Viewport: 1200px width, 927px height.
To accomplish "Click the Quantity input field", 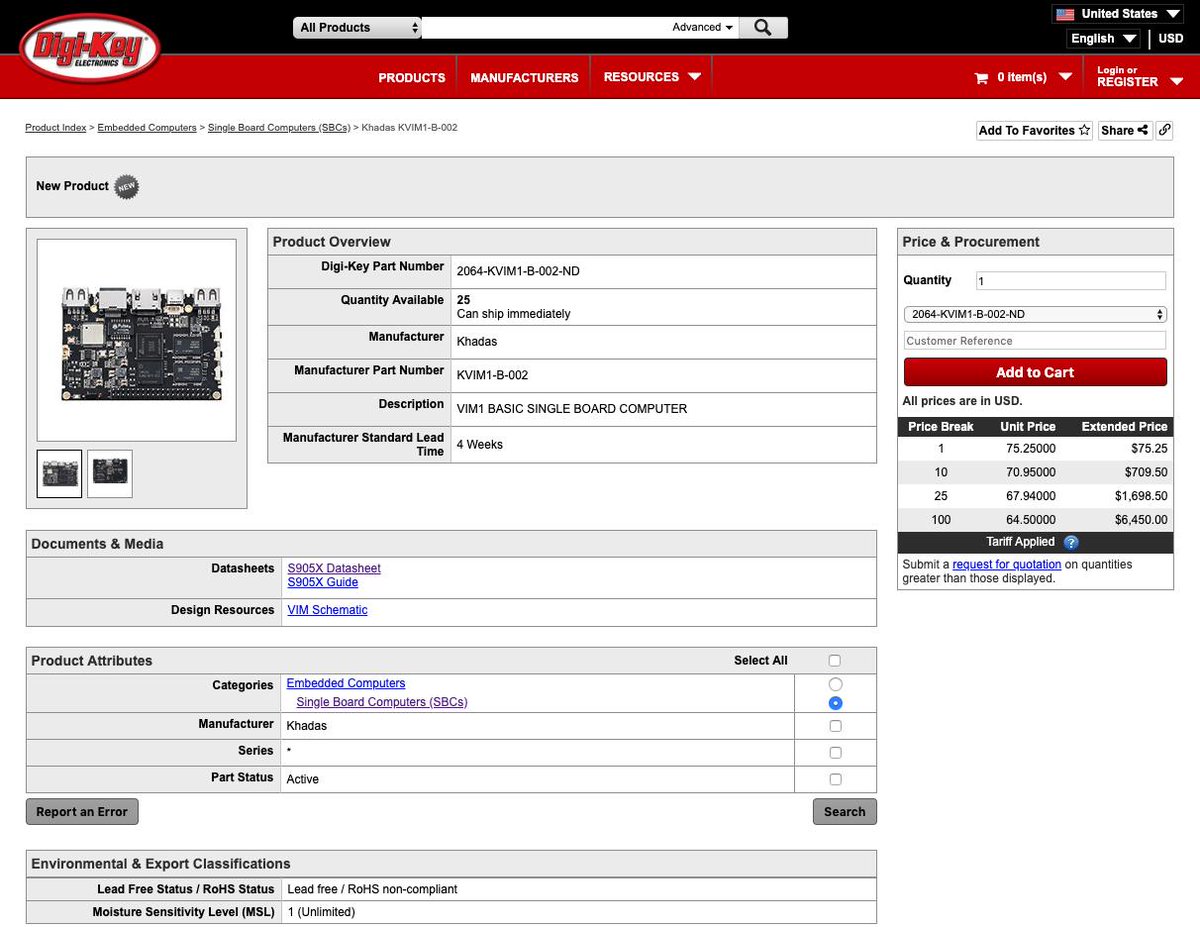I will (1070, 281).
